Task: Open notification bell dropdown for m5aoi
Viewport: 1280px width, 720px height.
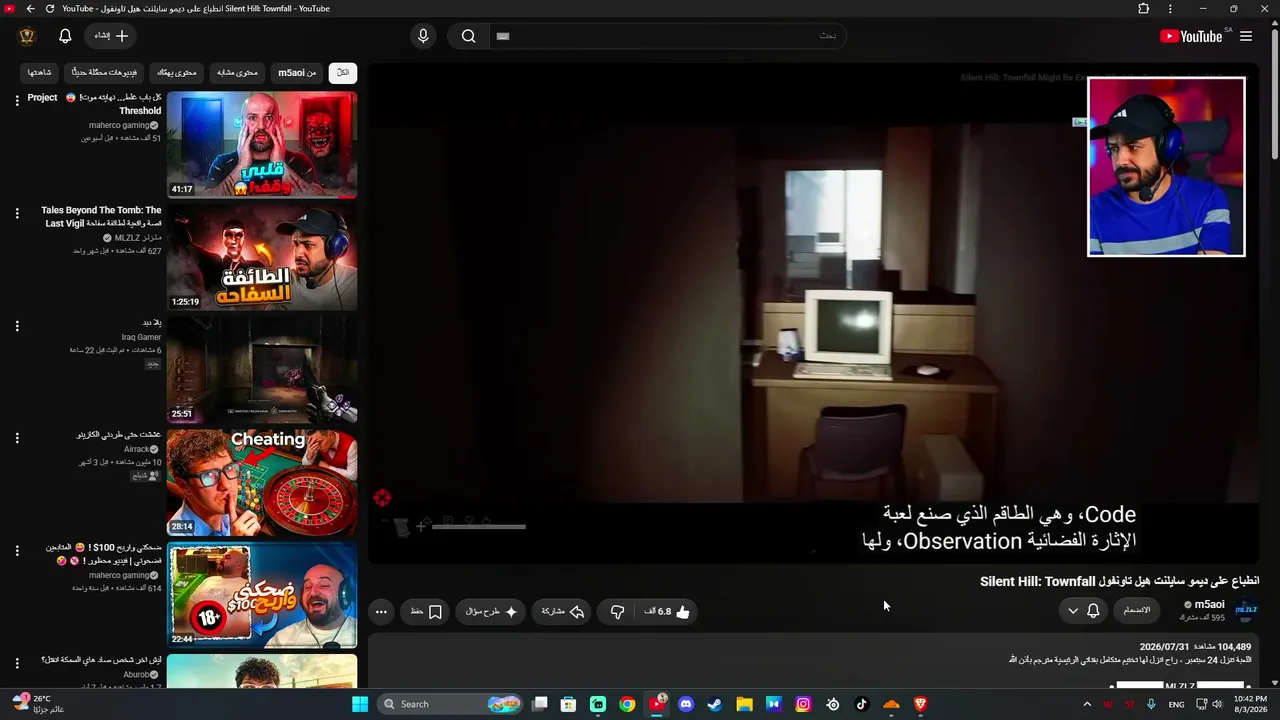Action: coord(1083,610)
